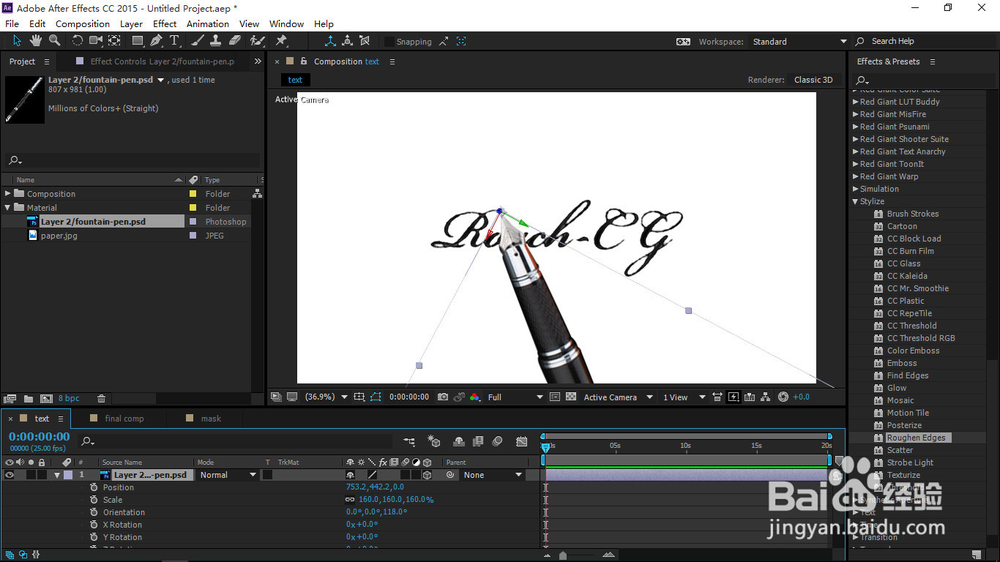The width and height of the screenshot is (1000, 562).
Task: Toggle Scale stopwatch keyframing
Action: [x=94, y=500]
